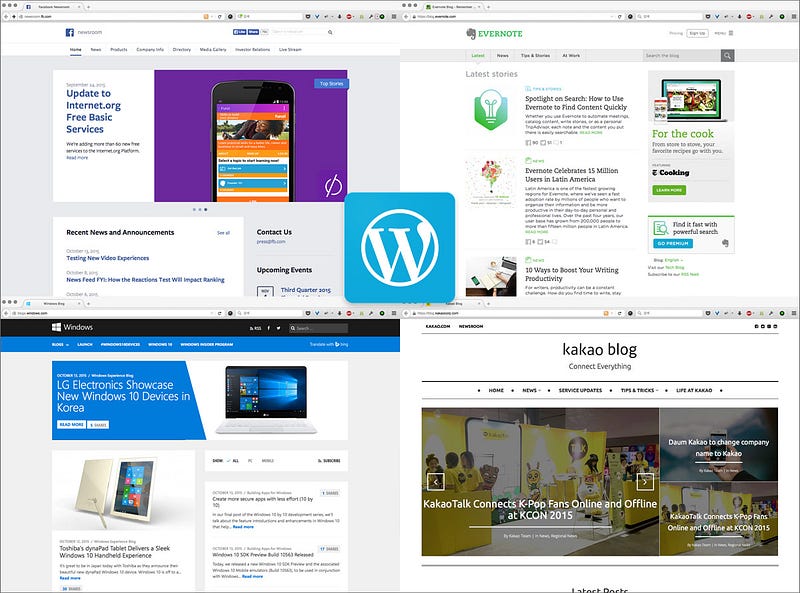This screenshot has height=593, width=800.
Task: Click the Evernote elephant logo
Action: (x=470, y=34)
